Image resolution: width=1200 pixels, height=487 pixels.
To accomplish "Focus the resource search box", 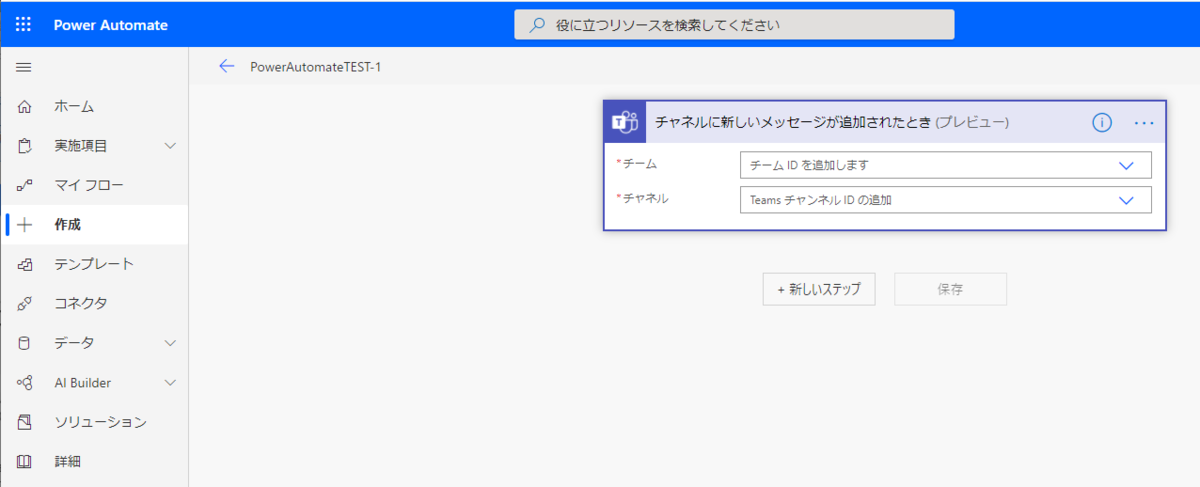I will [734, 24].
